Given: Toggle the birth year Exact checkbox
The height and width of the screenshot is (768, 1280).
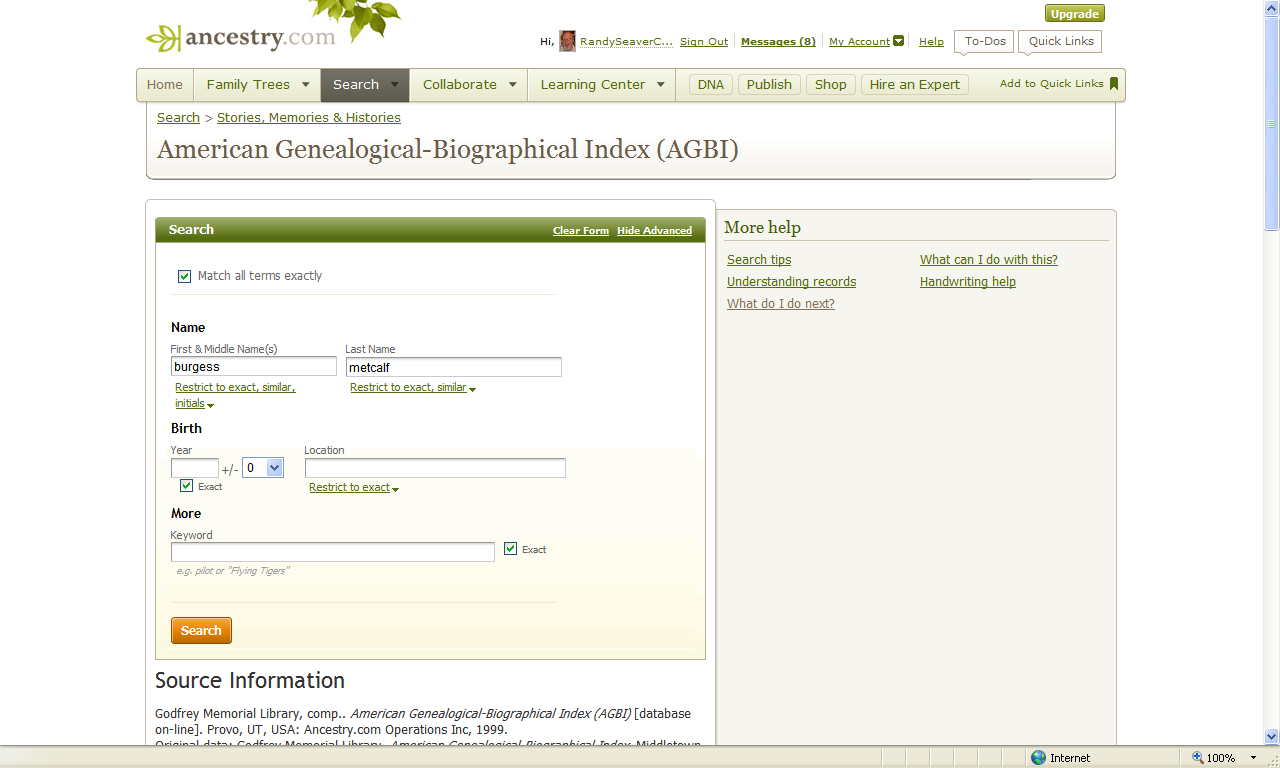Looking at the screenshot, I should [x=186, y=486].
